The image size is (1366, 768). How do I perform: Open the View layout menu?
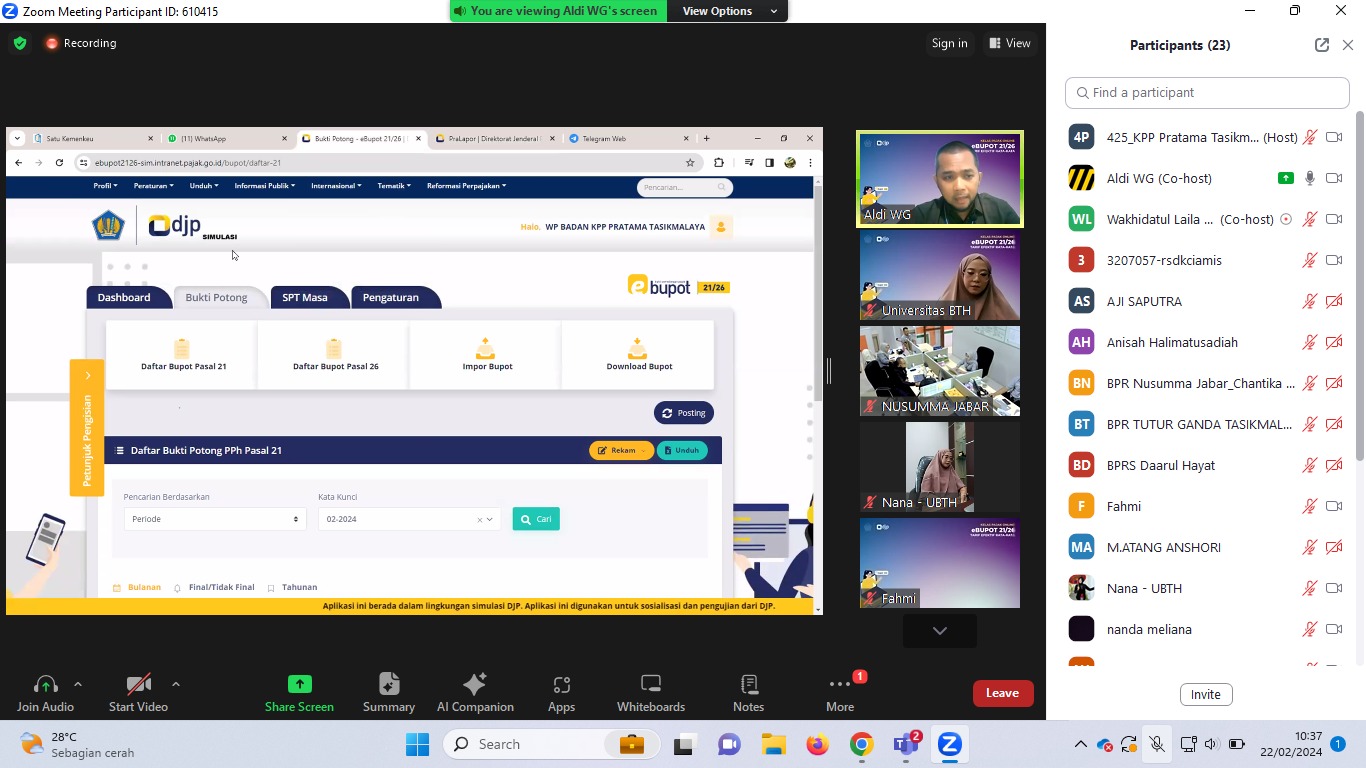coord(1010,43)
